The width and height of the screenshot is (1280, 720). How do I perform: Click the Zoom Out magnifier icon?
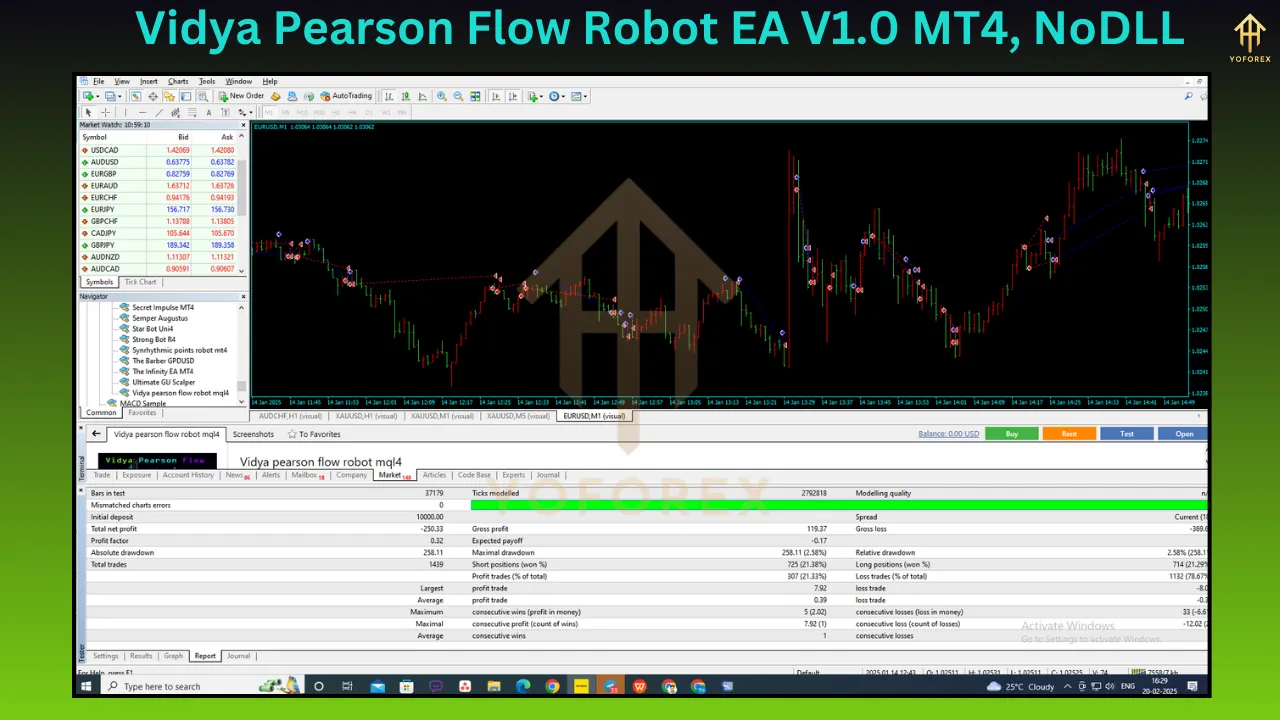click(x=458, y=96)
